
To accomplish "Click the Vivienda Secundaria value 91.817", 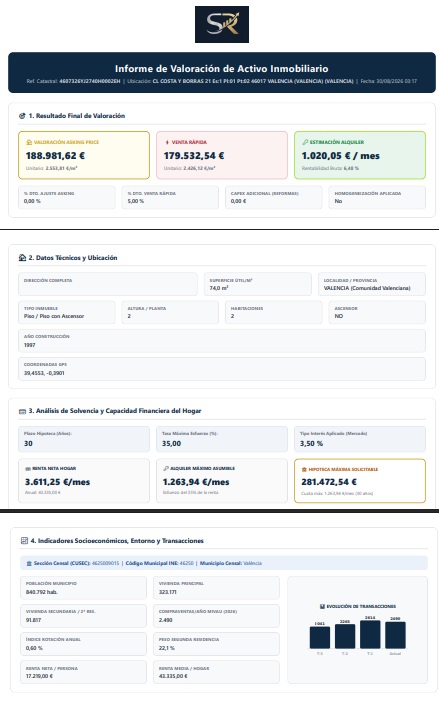I will point(34,620).
